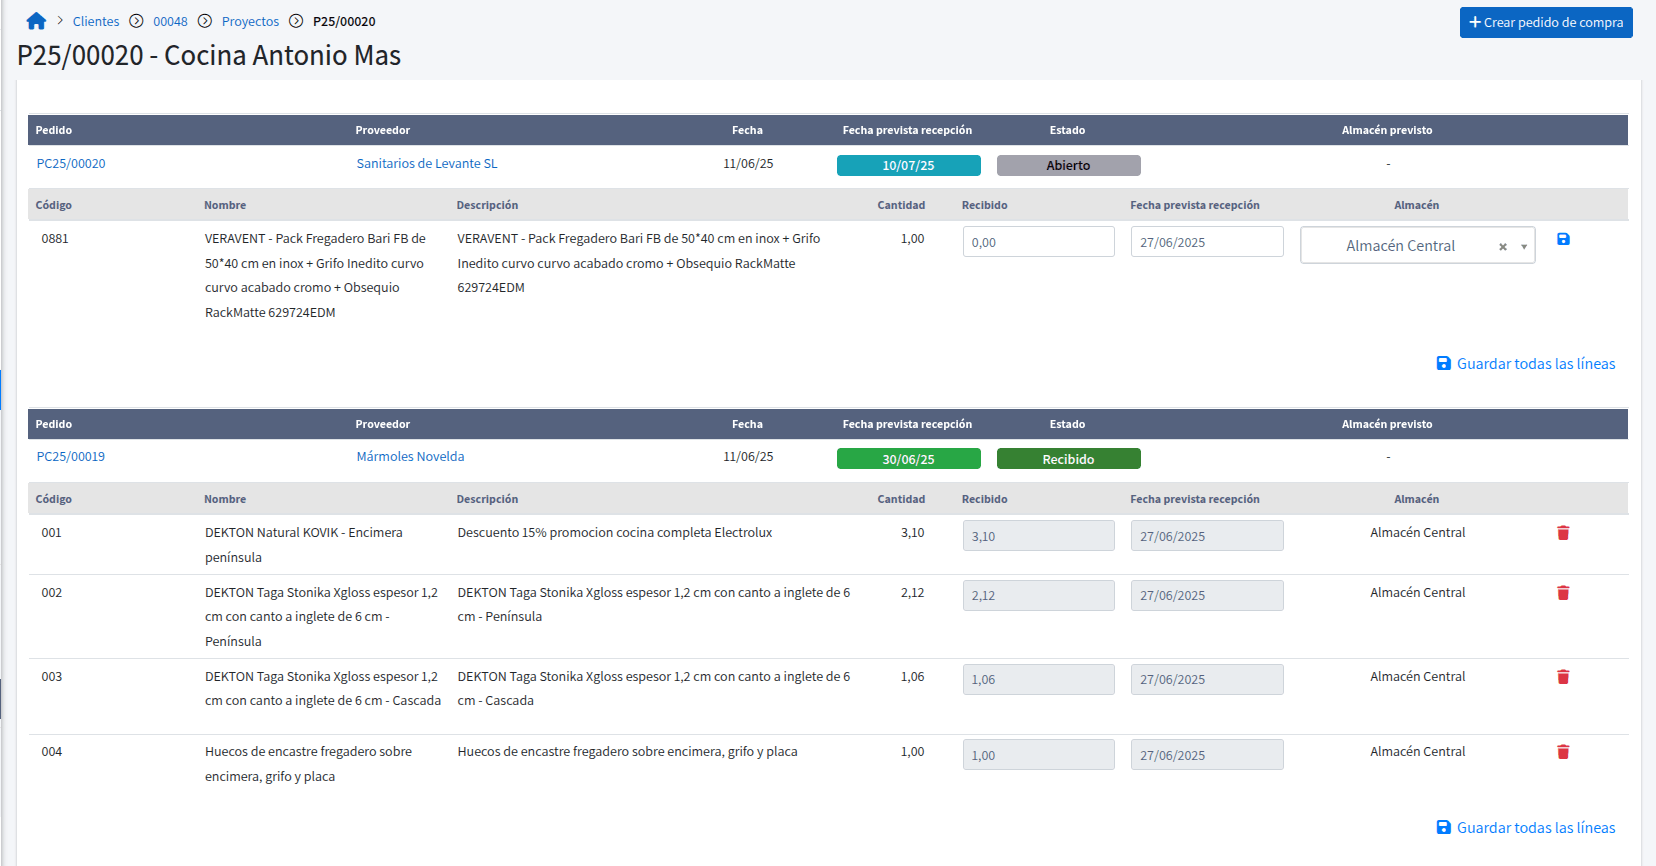The height and width of the screenshot is (866, 1656).
Task: Open Clientes breadcrumb
Action: pos(96,21)
